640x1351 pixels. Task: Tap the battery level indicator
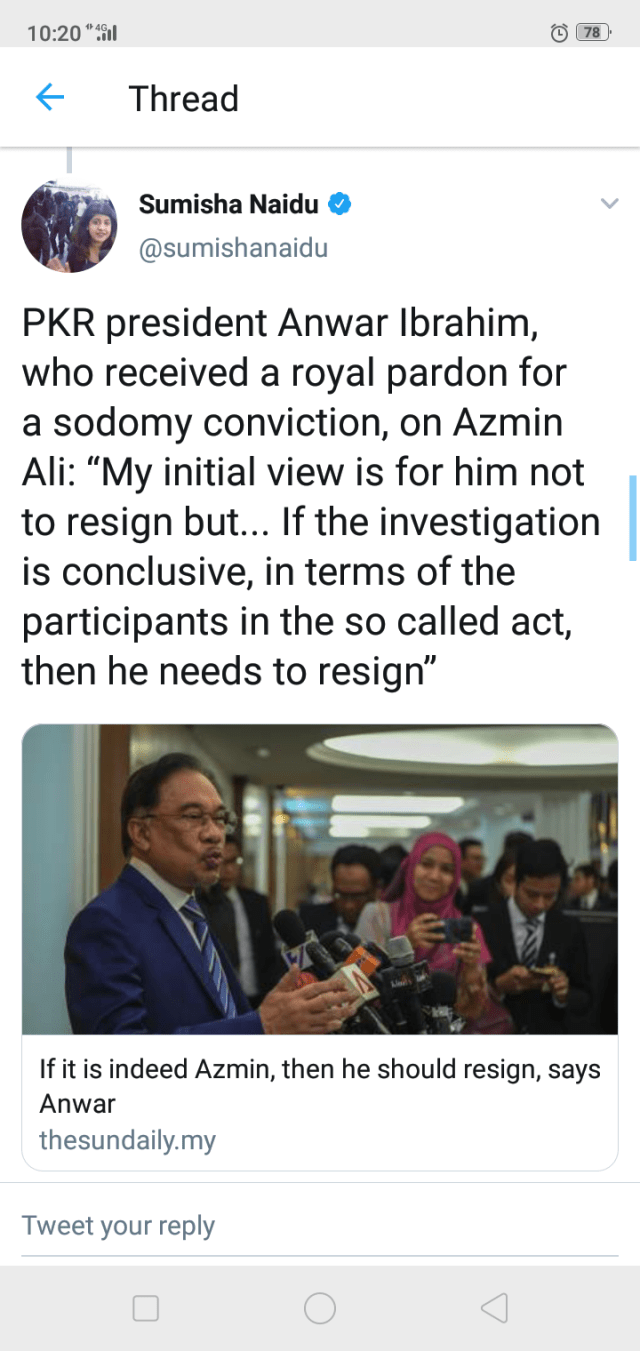593,32
